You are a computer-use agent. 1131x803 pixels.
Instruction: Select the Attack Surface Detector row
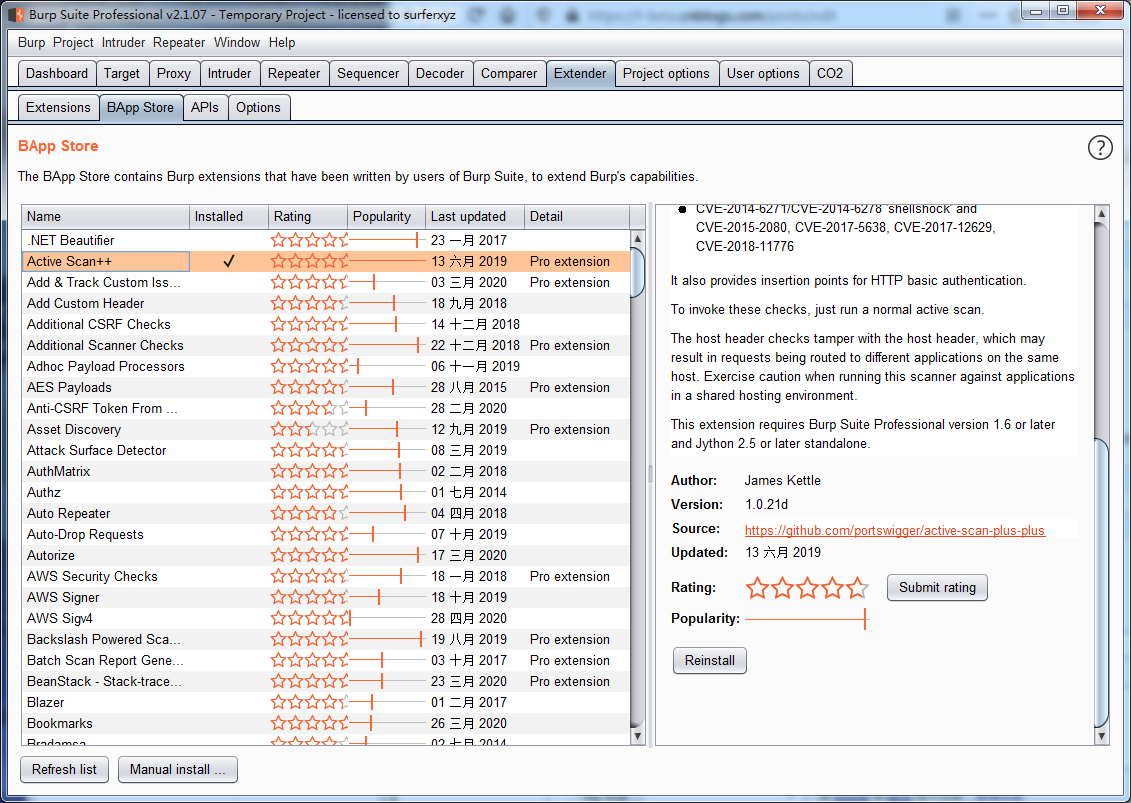click(x=326, y=450)
